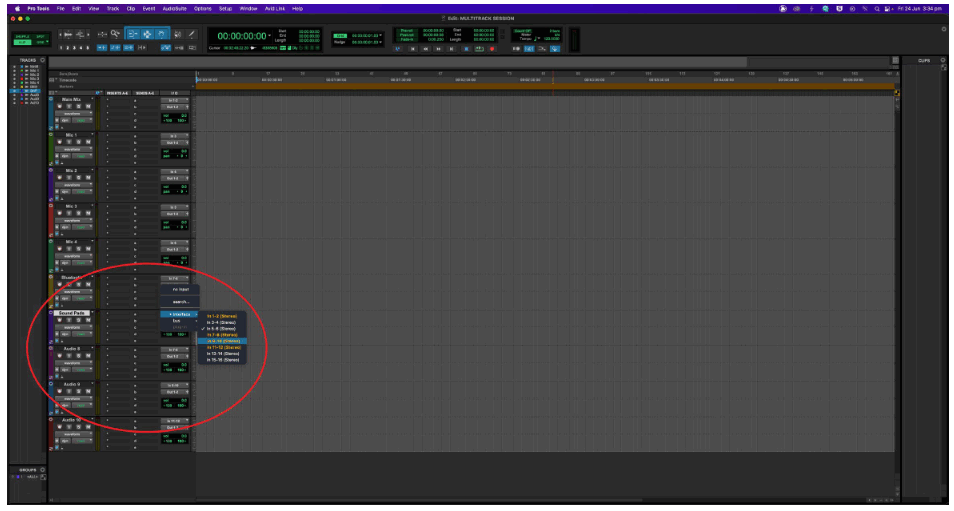The image size is (954, 511).
Task: Open the AudioSuite menu
Action: click(175, 9)
